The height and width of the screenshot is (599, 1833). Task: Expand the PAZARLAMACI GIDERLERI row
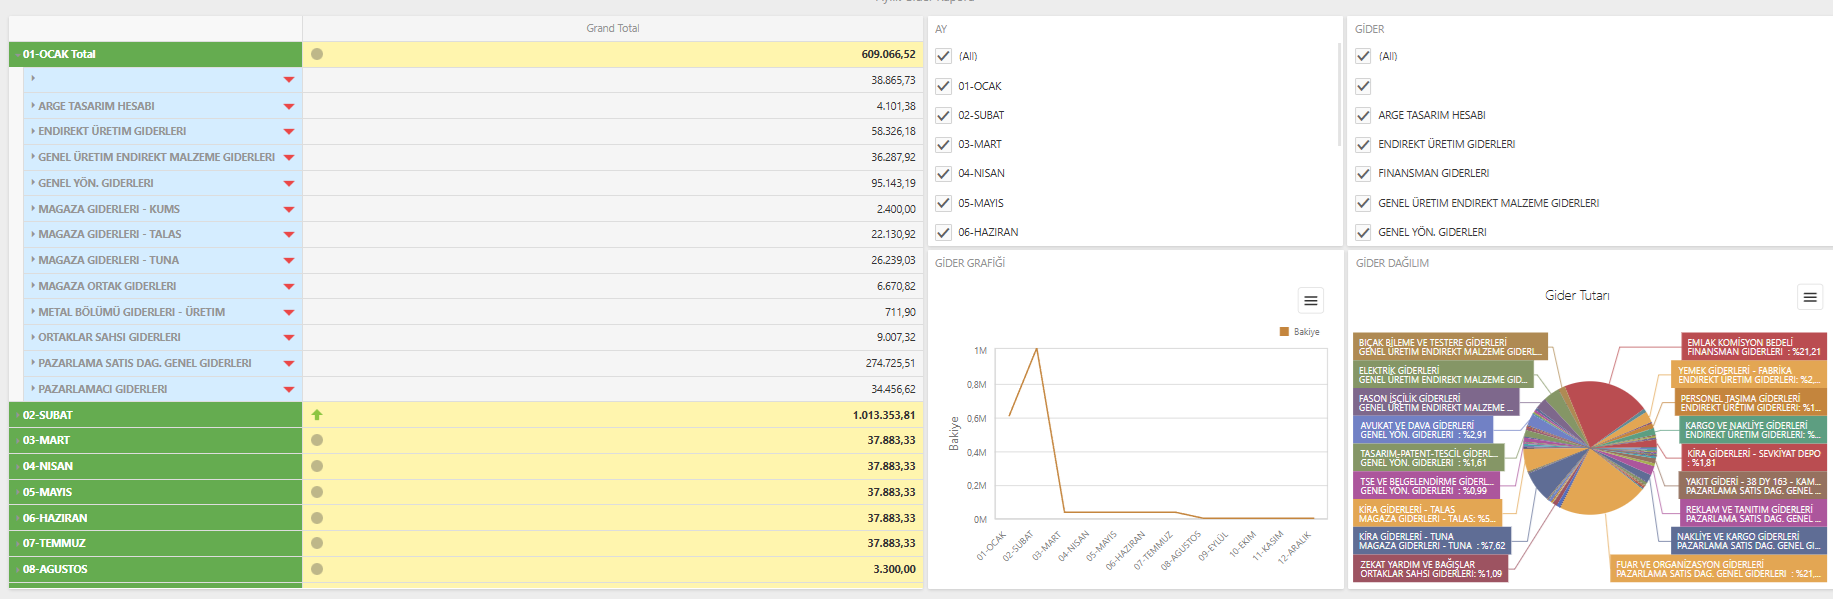[x=33, y=389]
